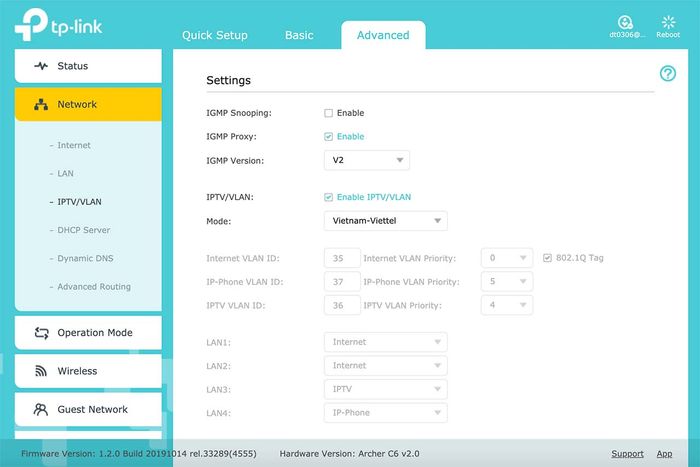Viewport: 700px width, 467px height.
Task: Open the help question mark icon
Action: [668, 73]
